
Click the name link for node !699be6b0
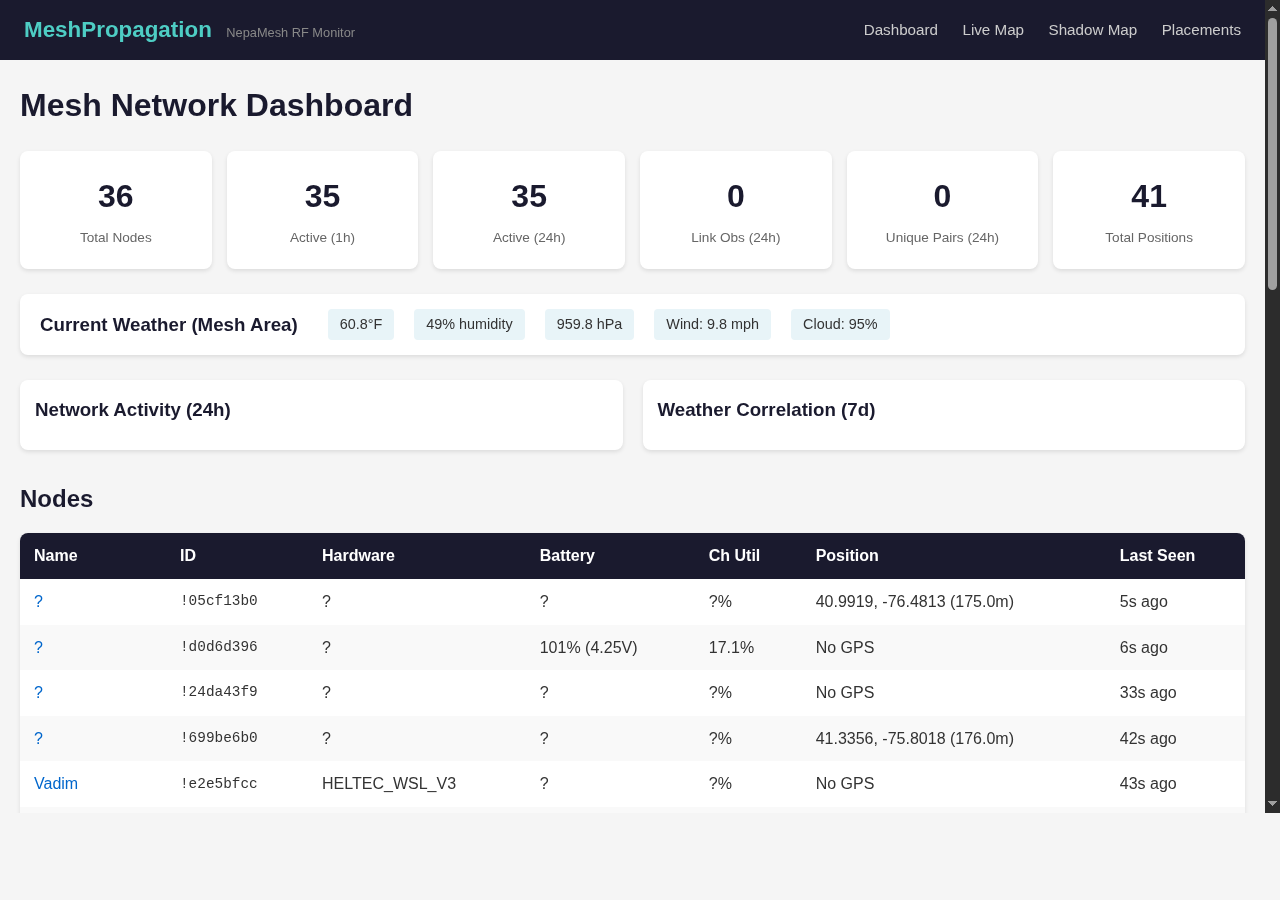pos(38,738)
